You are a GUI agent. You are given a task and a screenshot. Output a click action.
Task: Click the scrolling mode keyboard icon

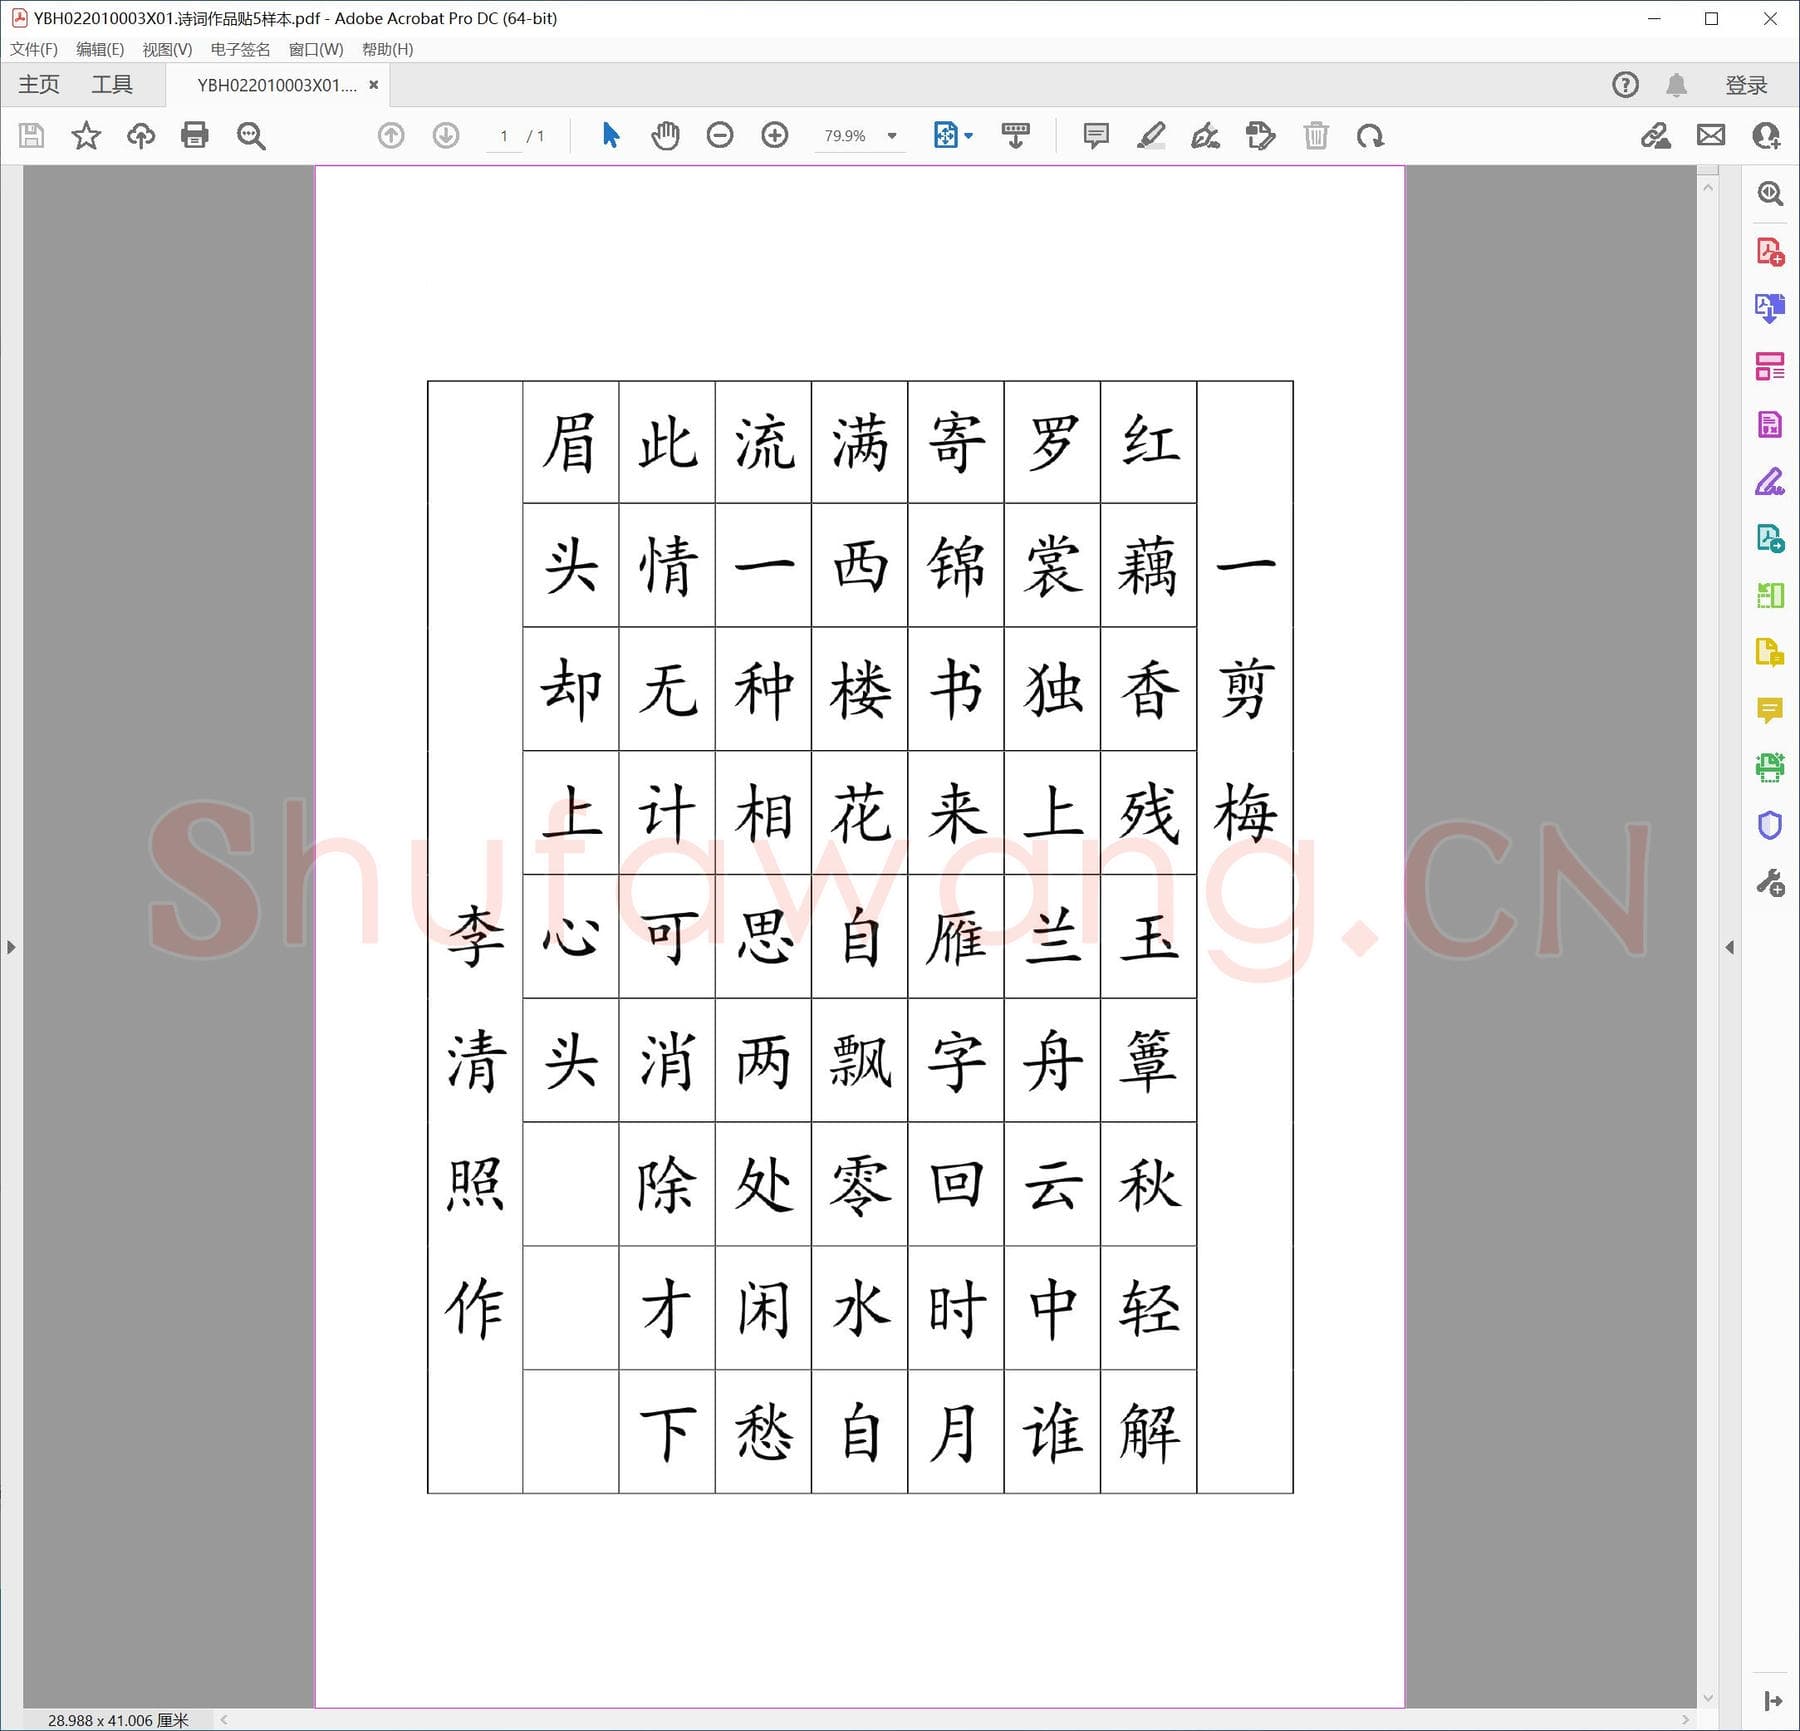coord(1016,135)
